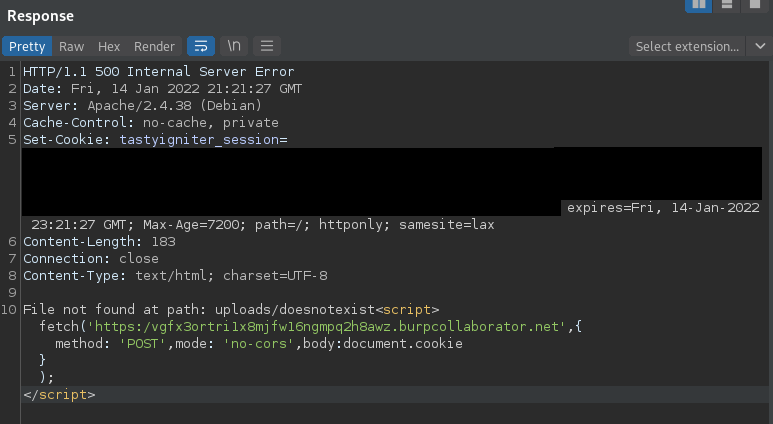Viewport: 773px width, 424px height.
Task: Open the Hex view tab
Action: [109, 46]
